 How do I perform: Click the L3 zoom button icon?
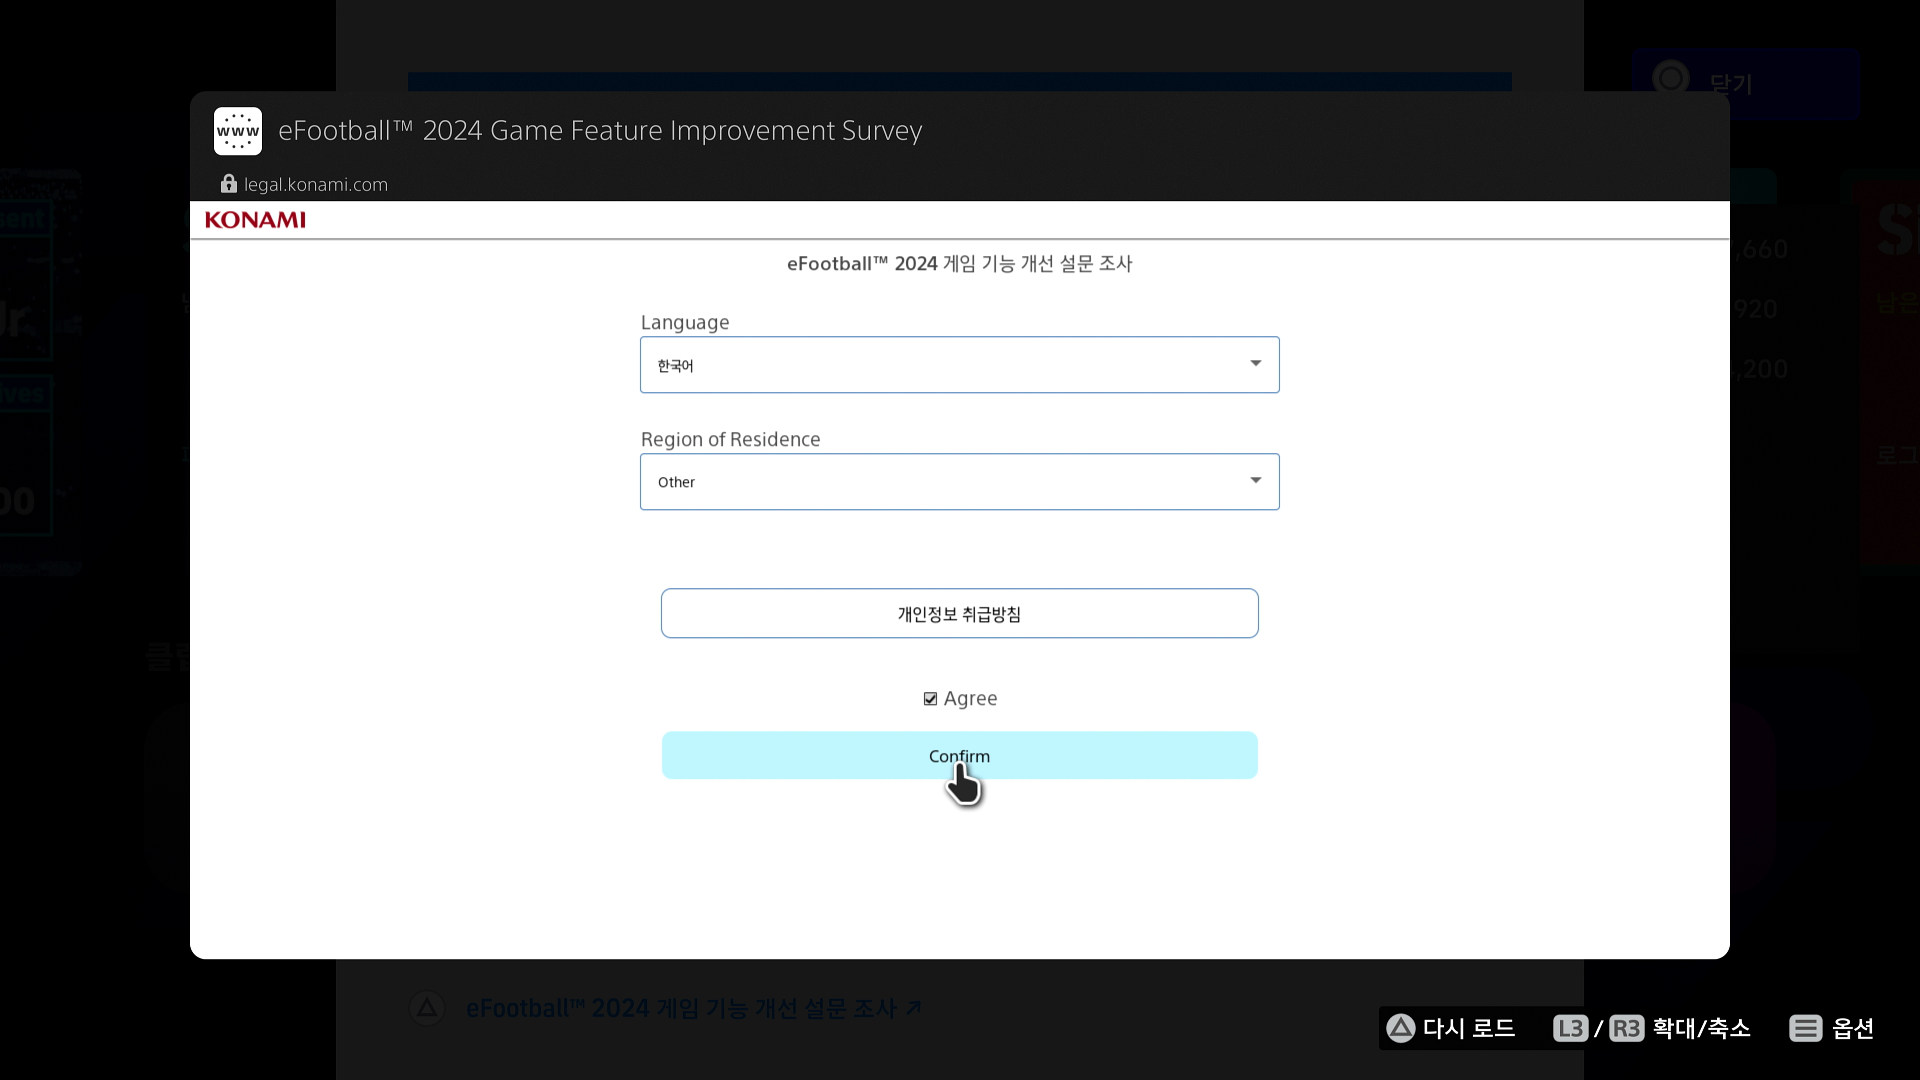pyautogui.click(x=1570, y=1028)
